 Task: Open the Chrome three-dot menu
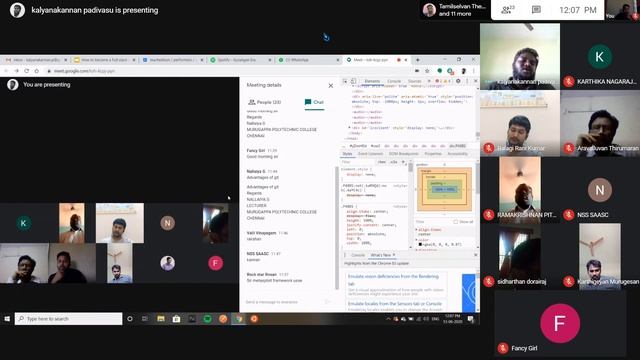click(x=474, y=71)
